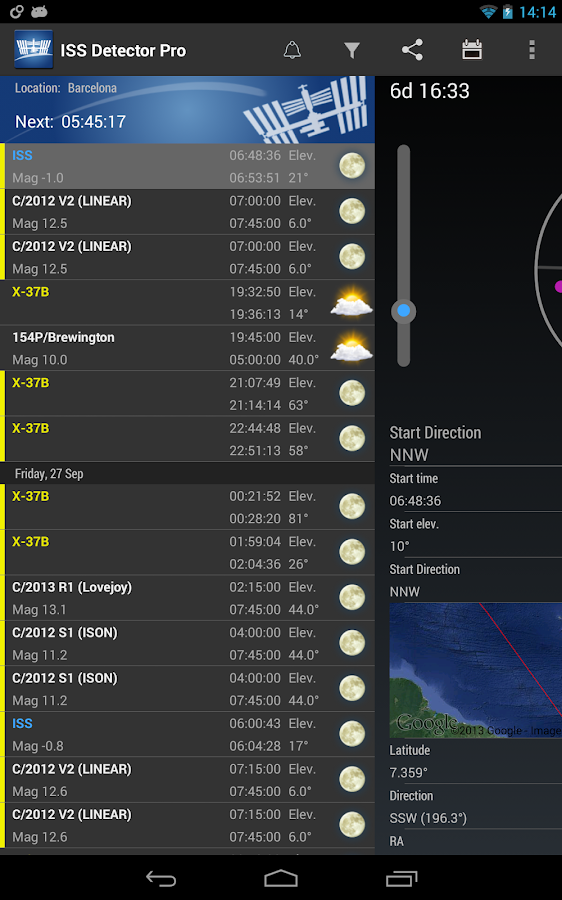
Task: Tap the space station graphic in banner
Action: (x=307, y=112)
